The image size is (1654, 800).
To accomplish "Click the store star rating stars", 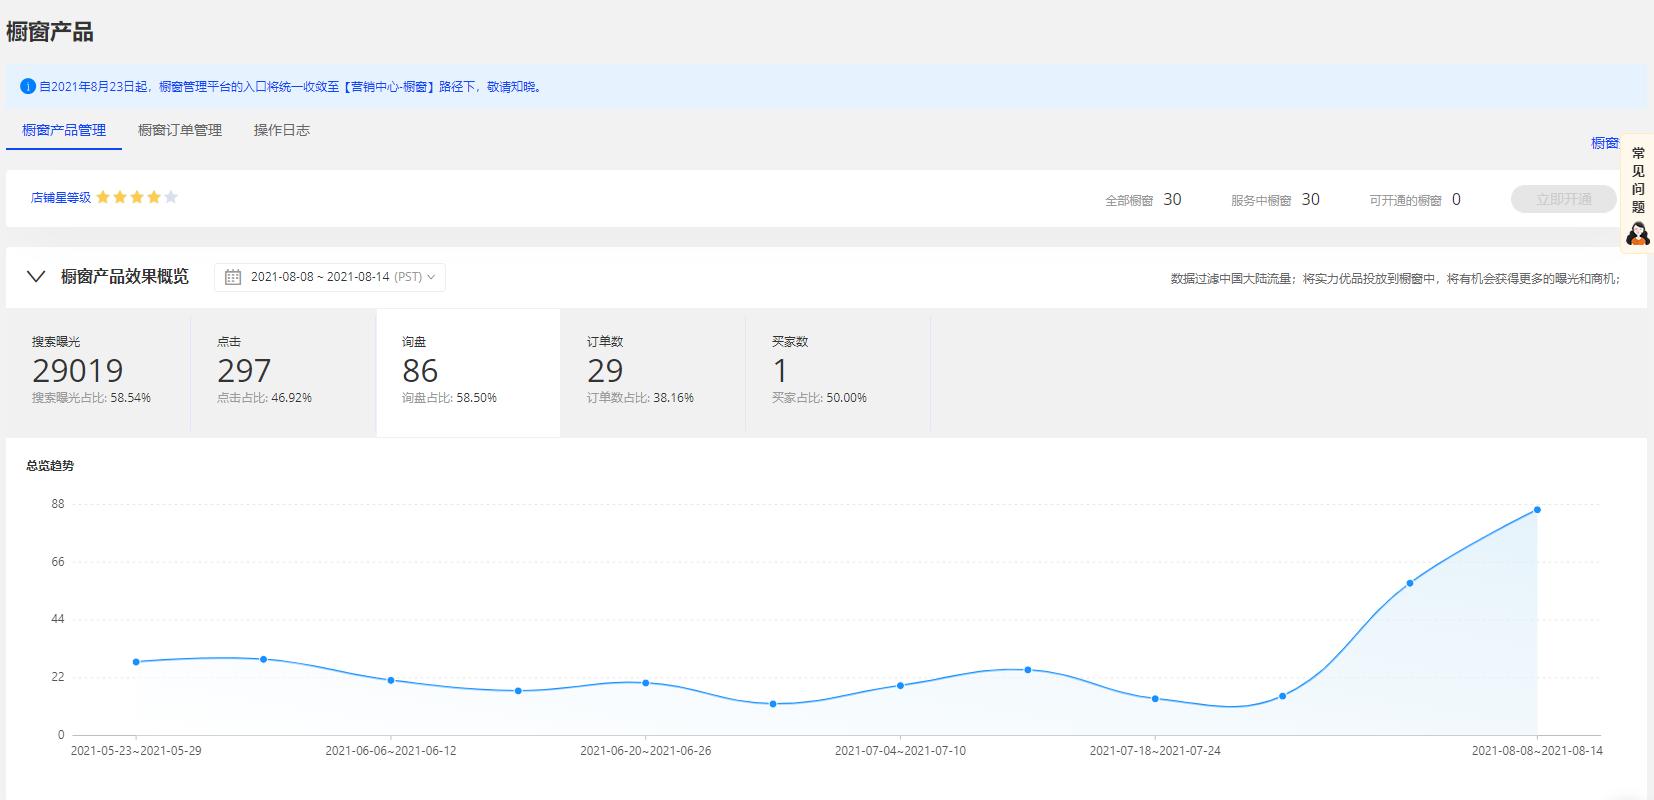I will [137, 197].
